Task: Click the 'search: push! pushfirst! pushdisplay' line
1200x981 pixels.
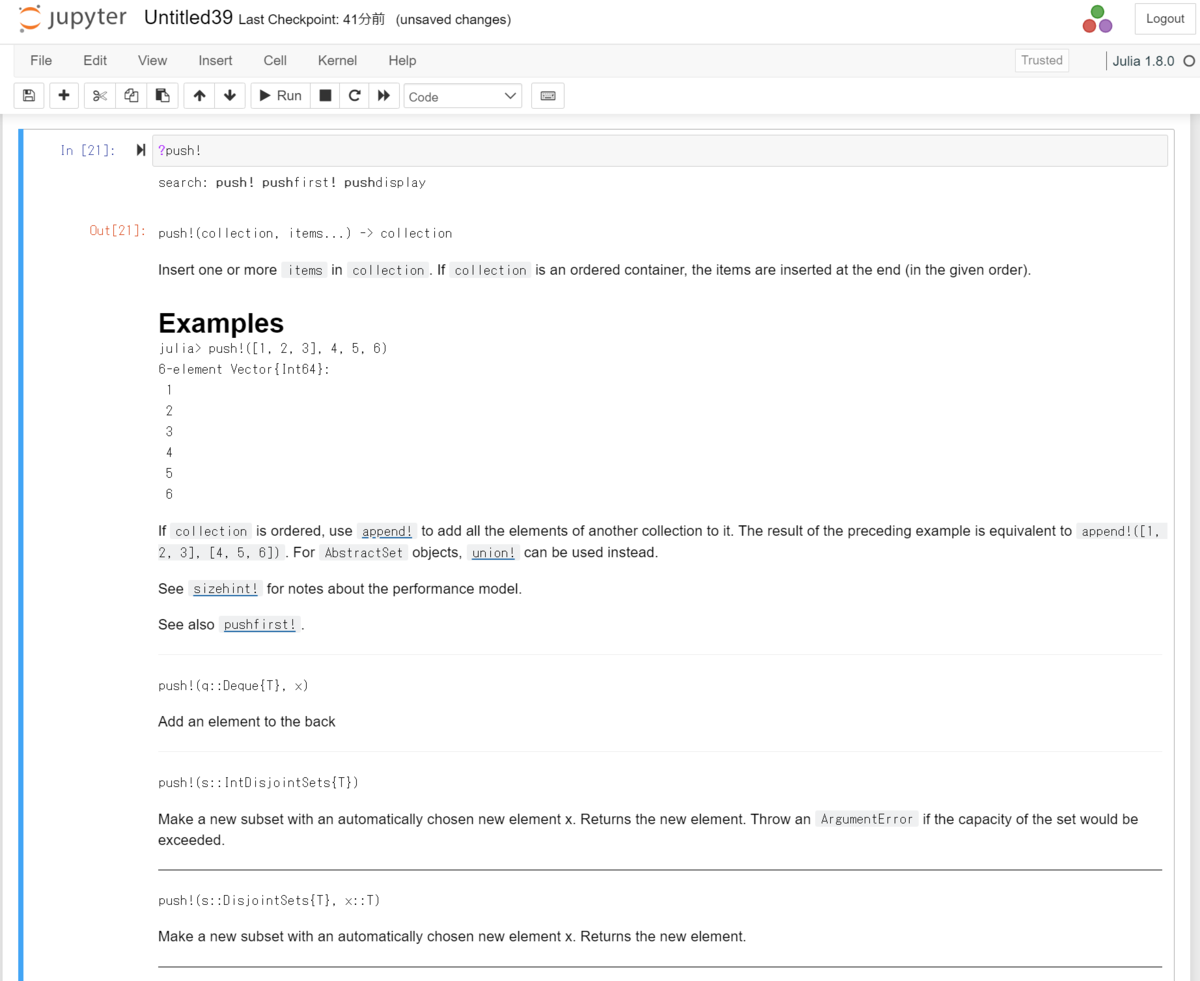Action: point(292,183)
